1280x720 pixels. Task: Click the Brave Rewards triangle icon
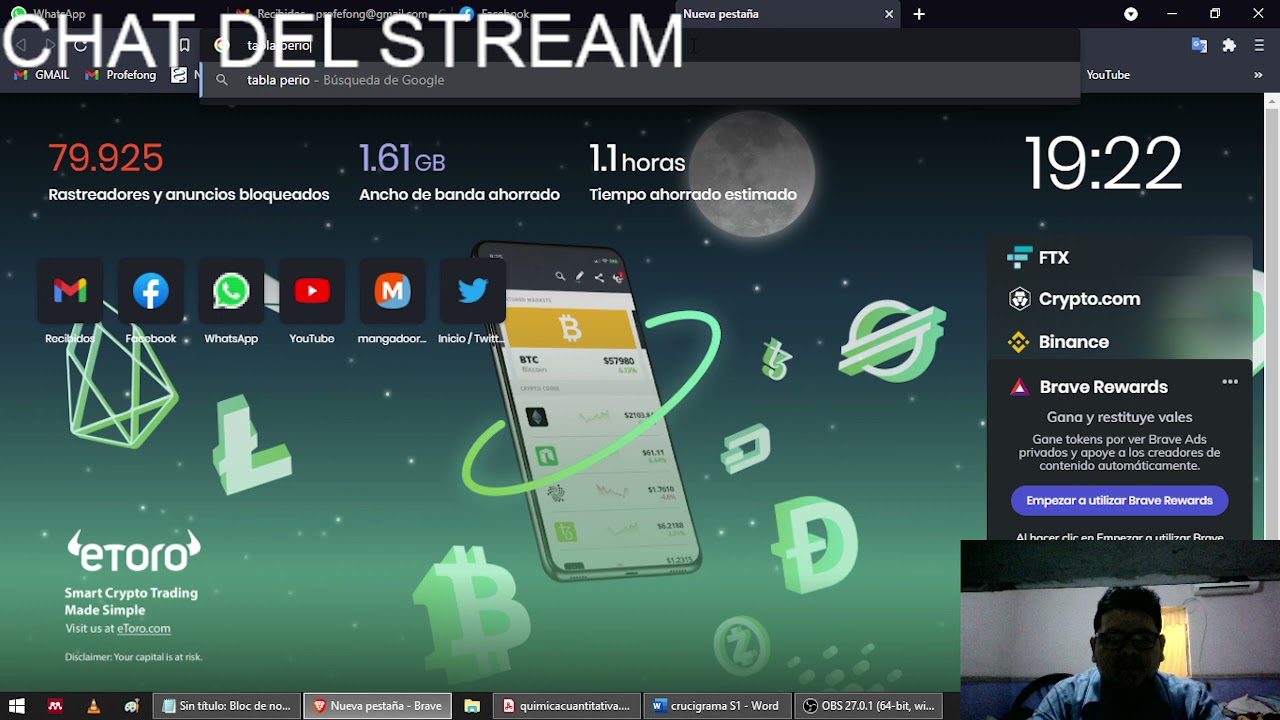[1019, 387]
